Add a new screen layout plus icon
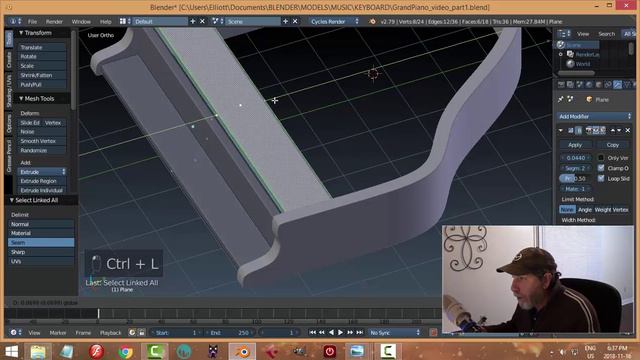This screenshot has height=360, width=640. [x=193, y=21]
